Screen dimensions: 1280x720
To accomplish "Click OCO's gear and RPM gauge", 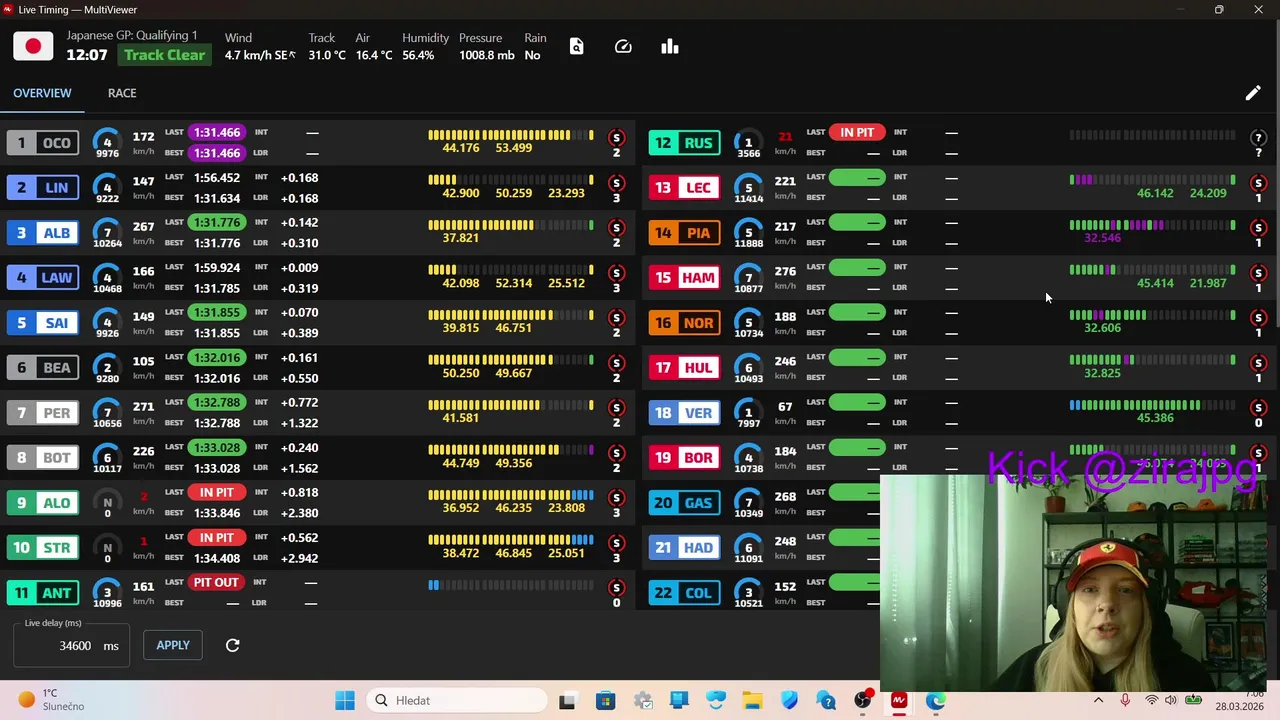I will tap(107, 143).
